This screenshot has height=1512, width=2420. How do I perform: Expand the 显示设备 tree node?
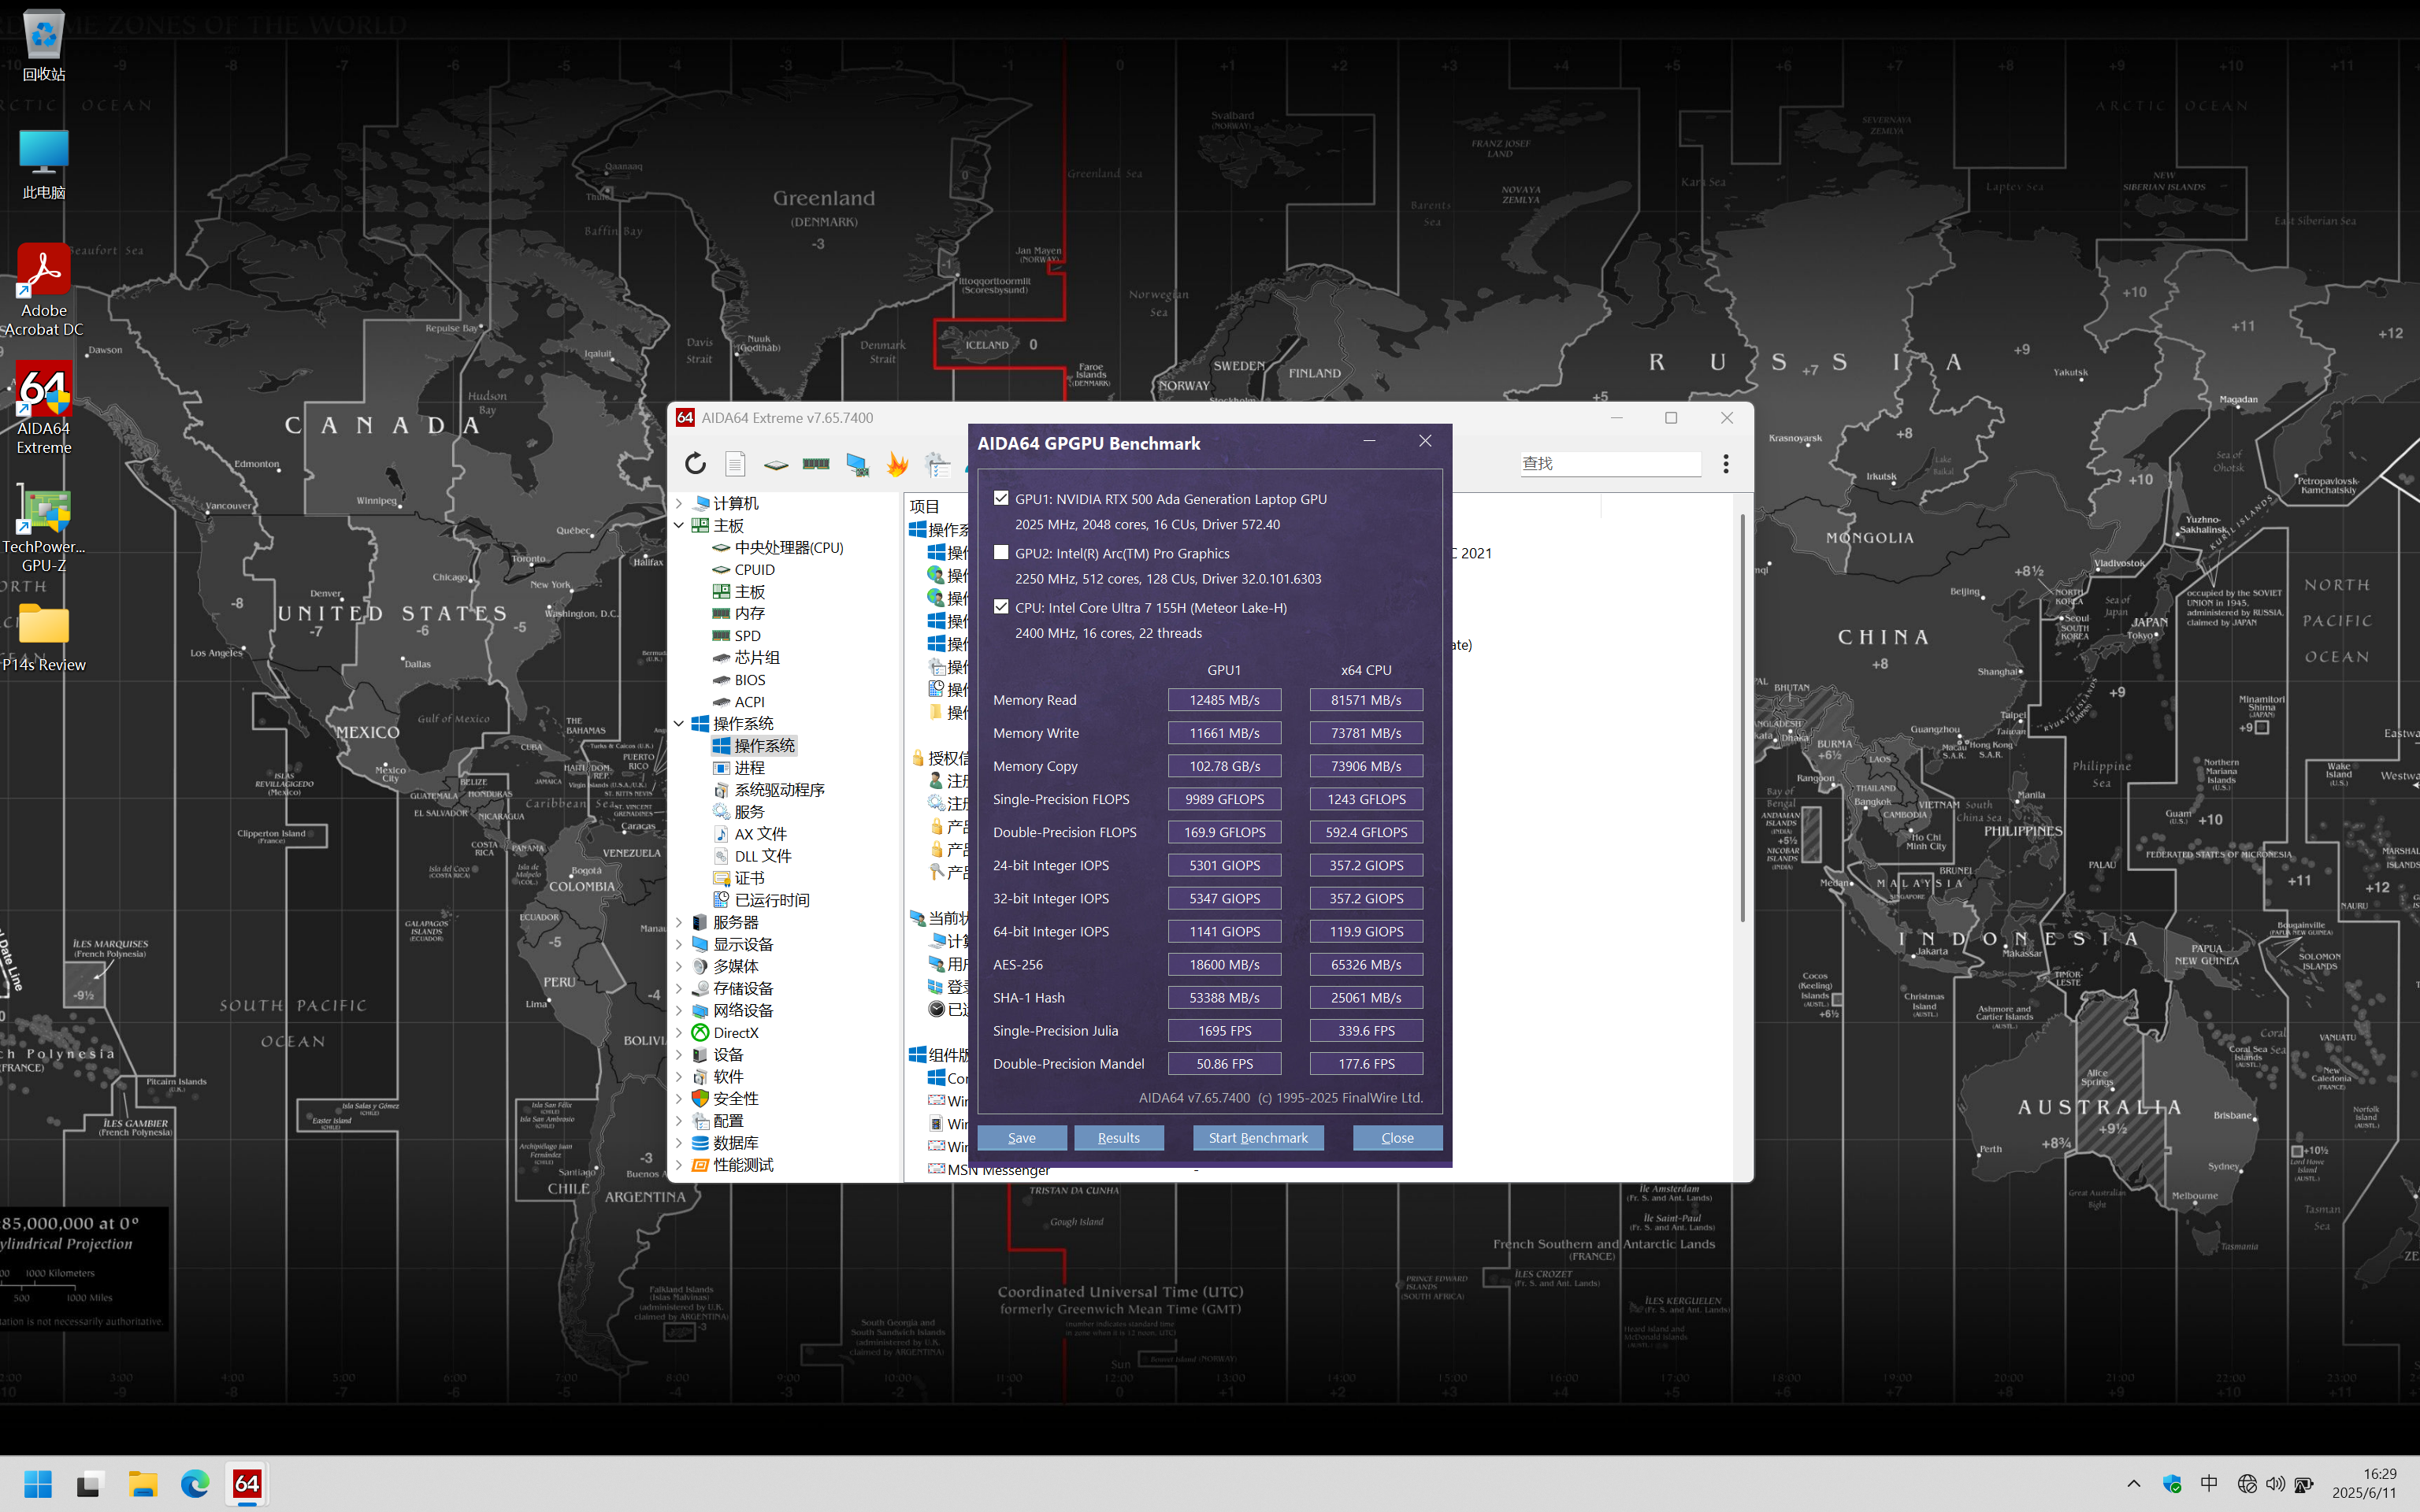point(679,944)
